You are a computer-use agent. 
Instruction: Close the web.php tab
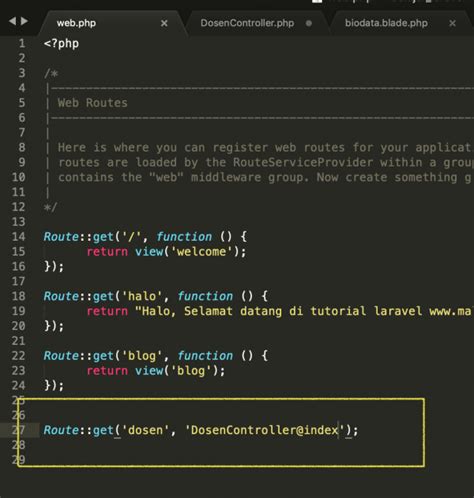[164, 23]
